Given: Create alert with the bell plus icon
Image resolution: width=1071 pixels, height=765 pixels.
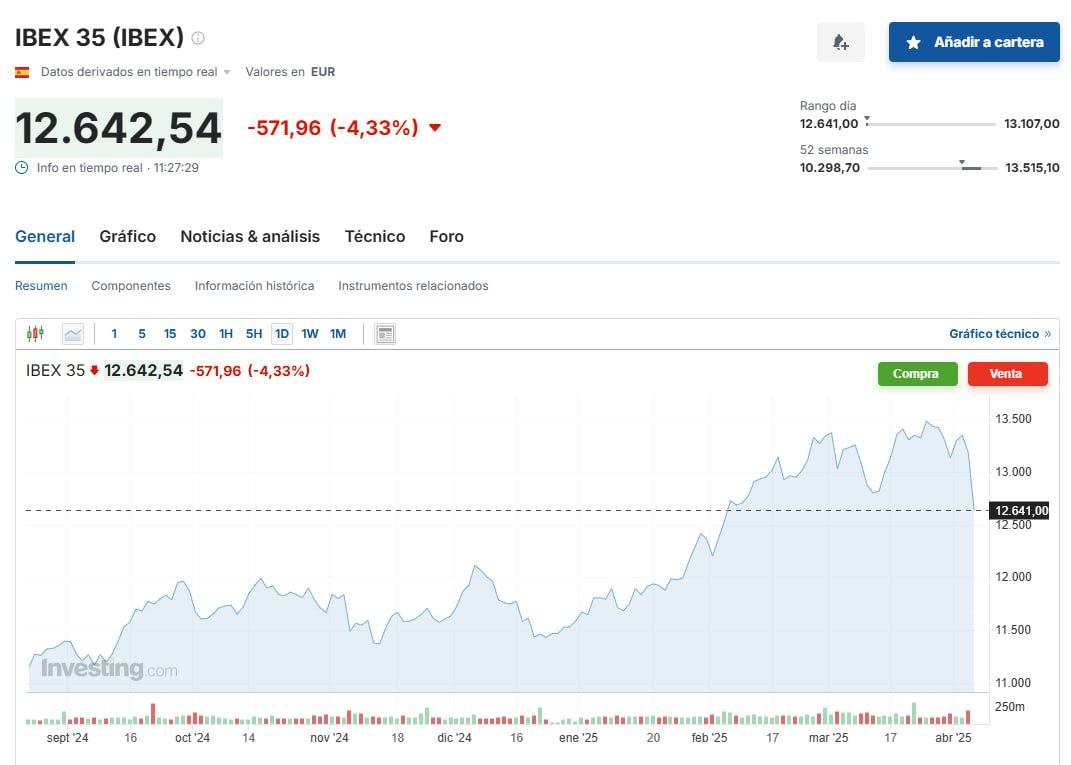Looking at the screenshot, I should click(x=841, y=42).
